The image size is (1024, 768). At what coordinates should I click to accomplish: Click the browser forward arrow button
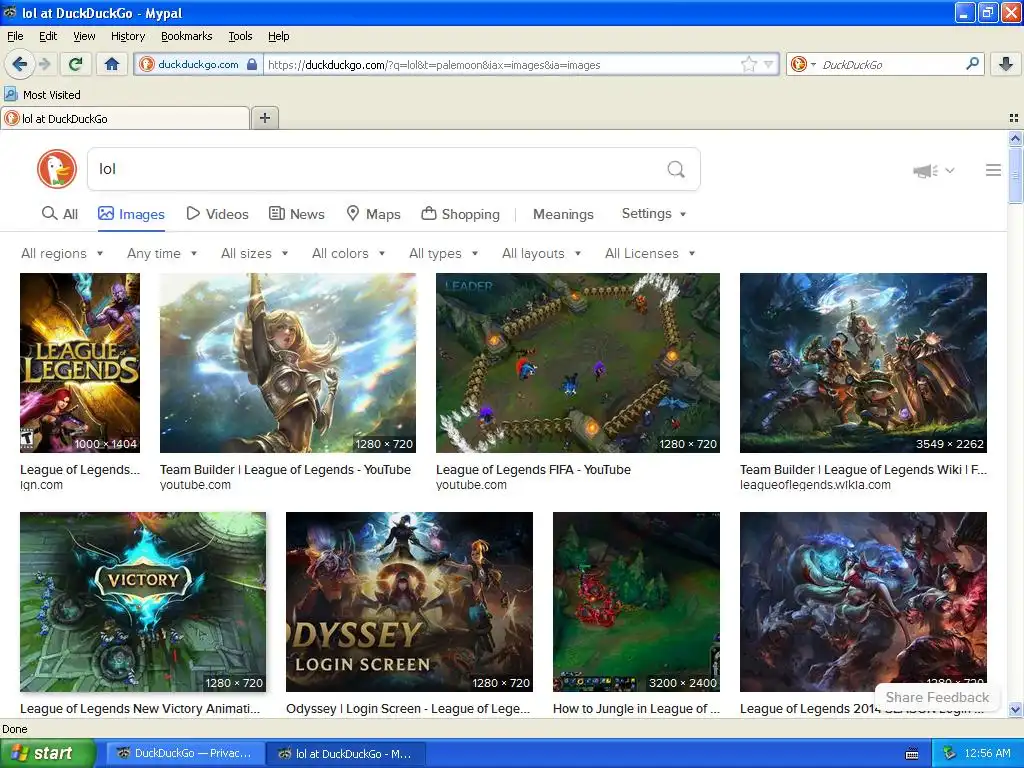(x=44, y=64)
